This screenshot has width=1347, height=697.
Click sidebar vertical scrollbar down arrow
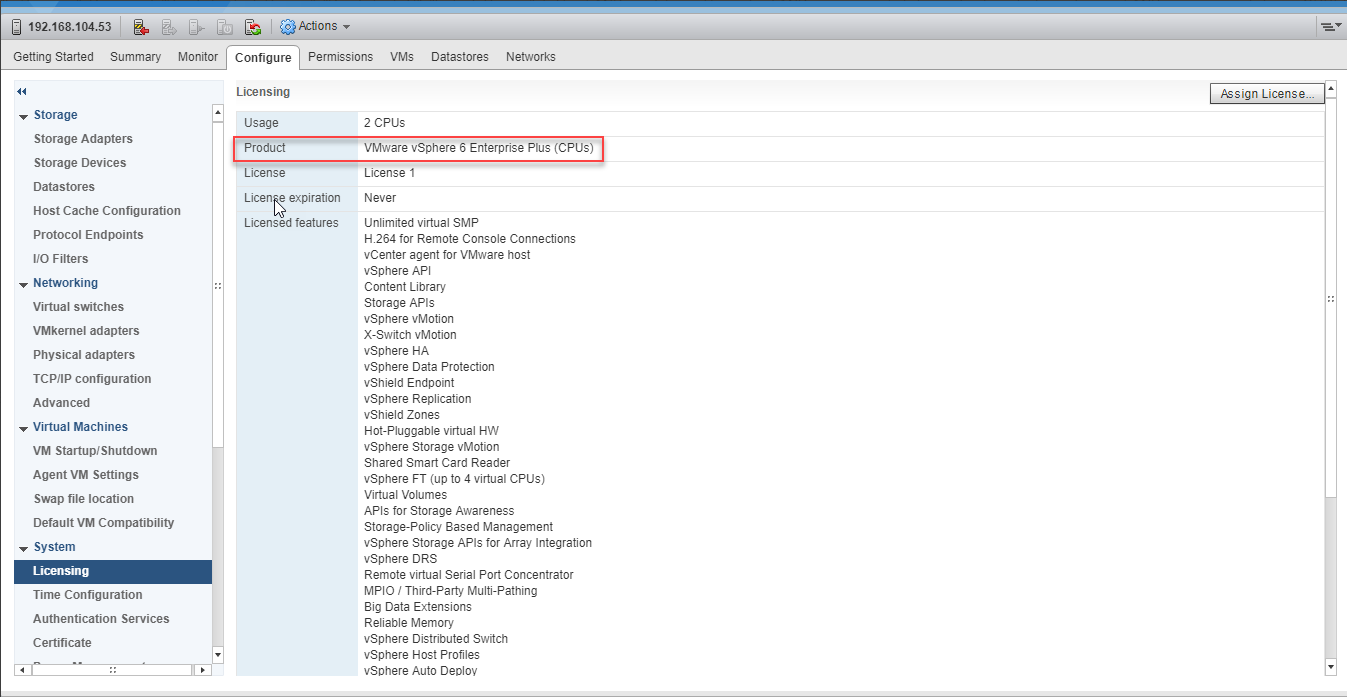[x=218, y=655]
